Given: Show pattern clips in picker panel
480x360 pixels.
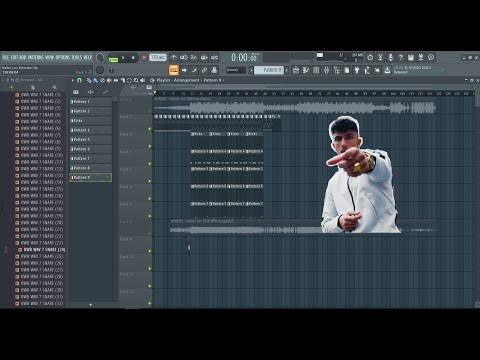Looking at the screenshot, I should [76, 92].
